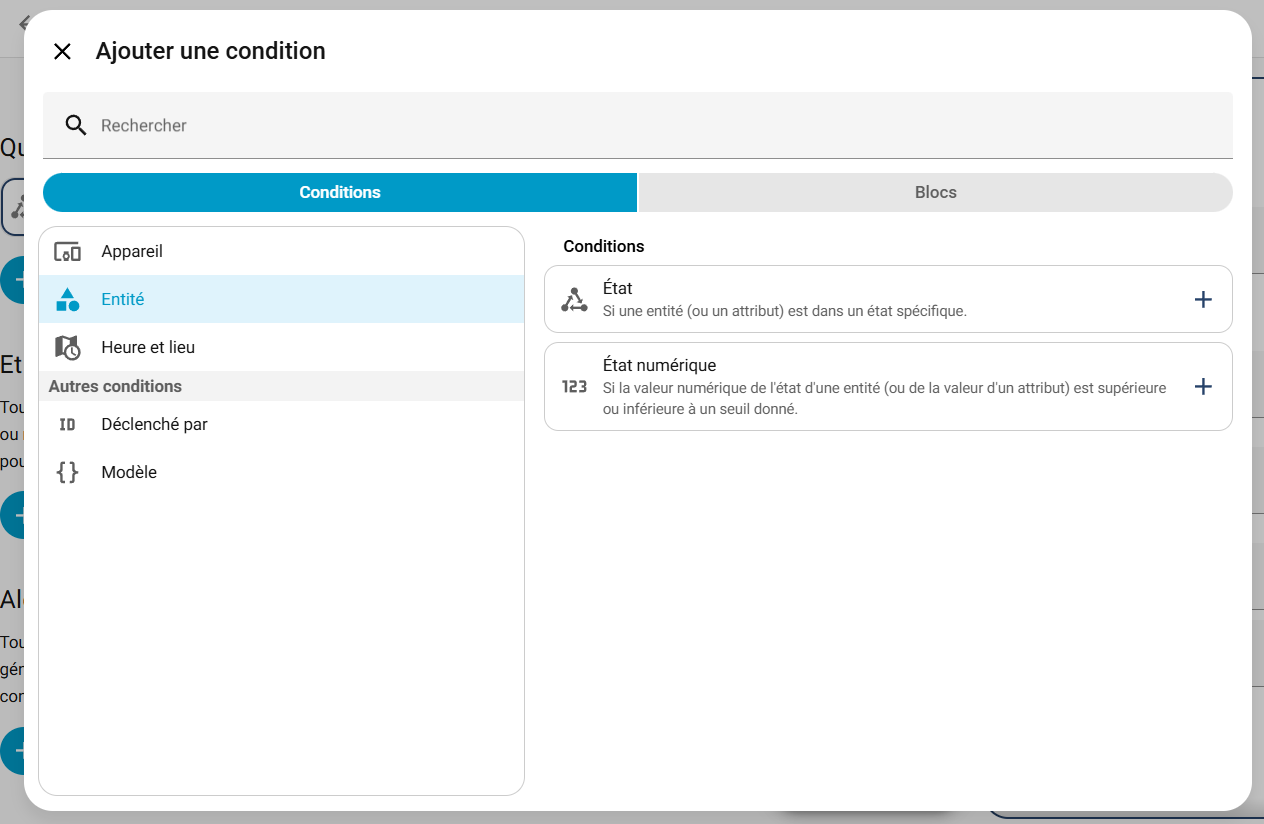Image resolution: width=1264 pixels, height=824 pixels.
Task: Select the Heure et lieu category
Action: (148, 348)
